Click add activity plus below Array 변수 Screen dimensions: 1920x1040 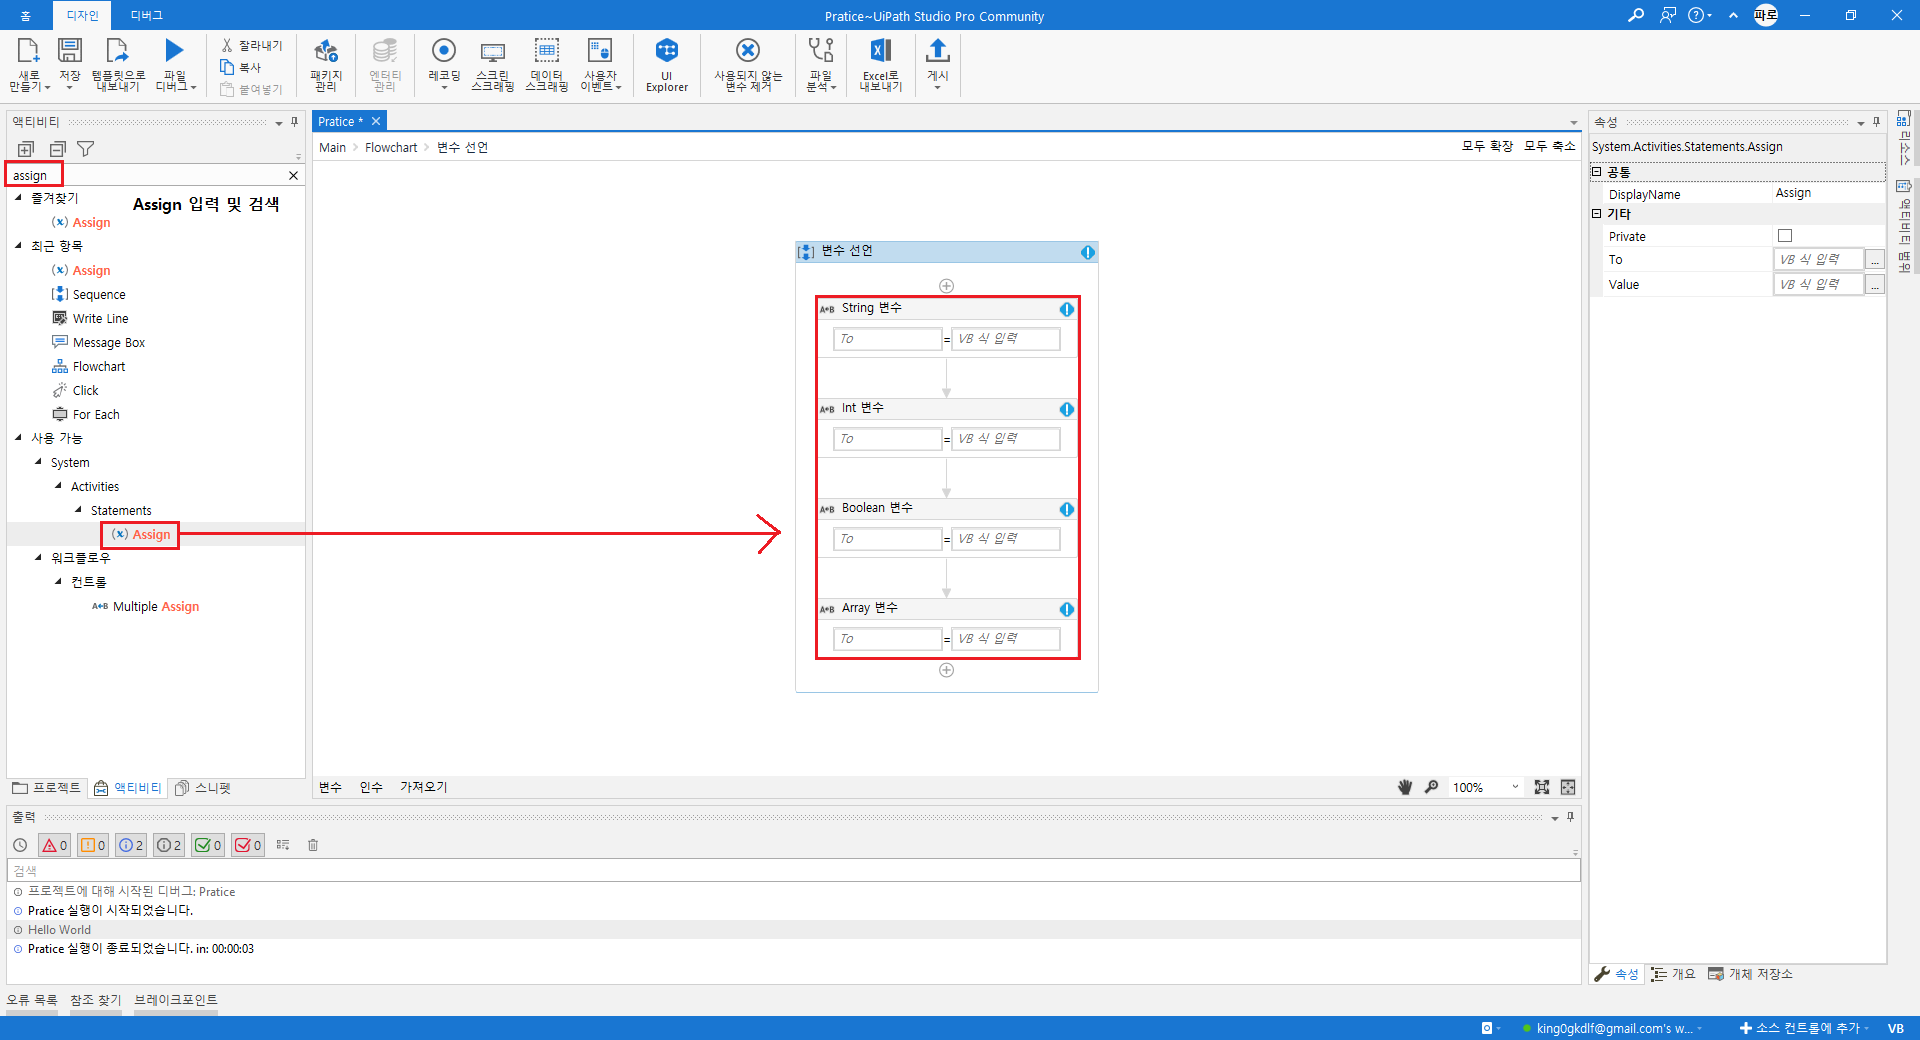[x=946, y=670]
